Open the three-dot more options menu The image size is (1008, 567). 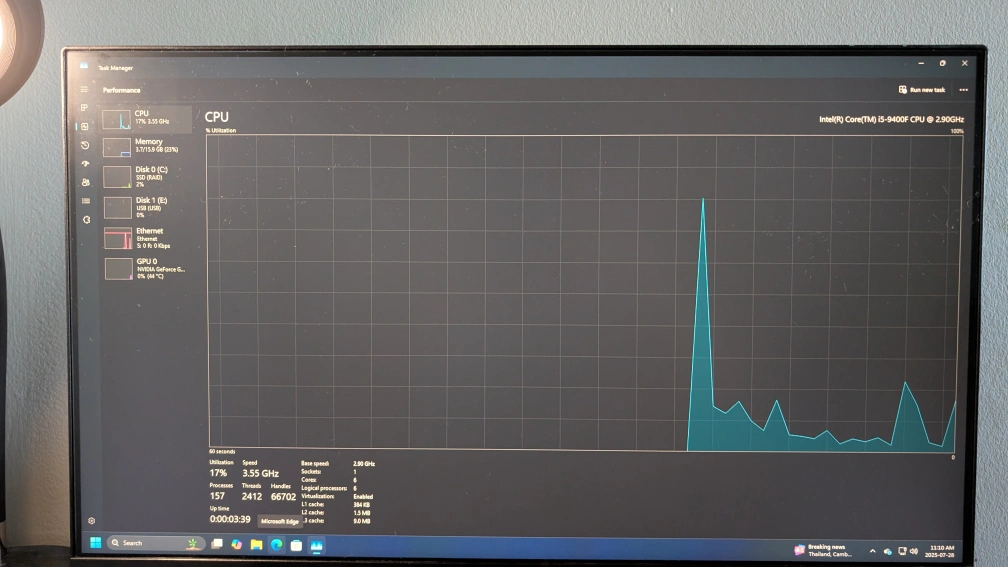click(963, 90)
